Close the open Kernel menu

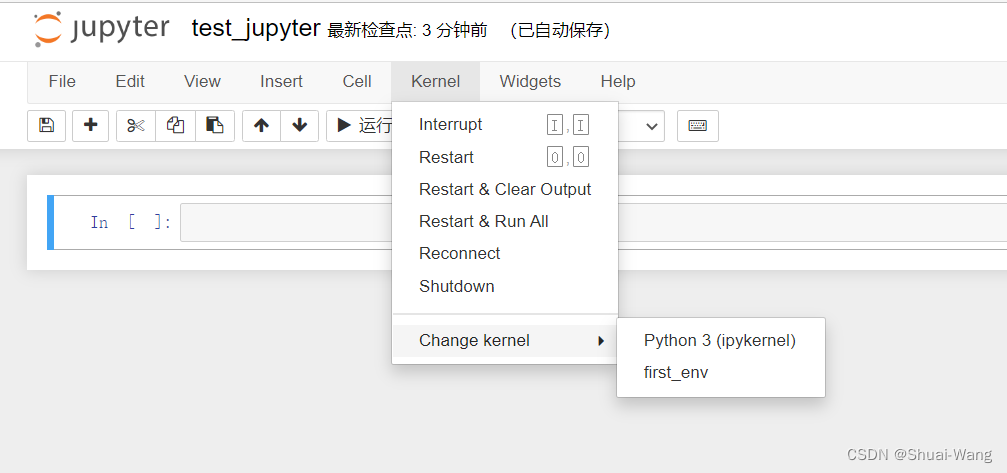tap(435, 82)
